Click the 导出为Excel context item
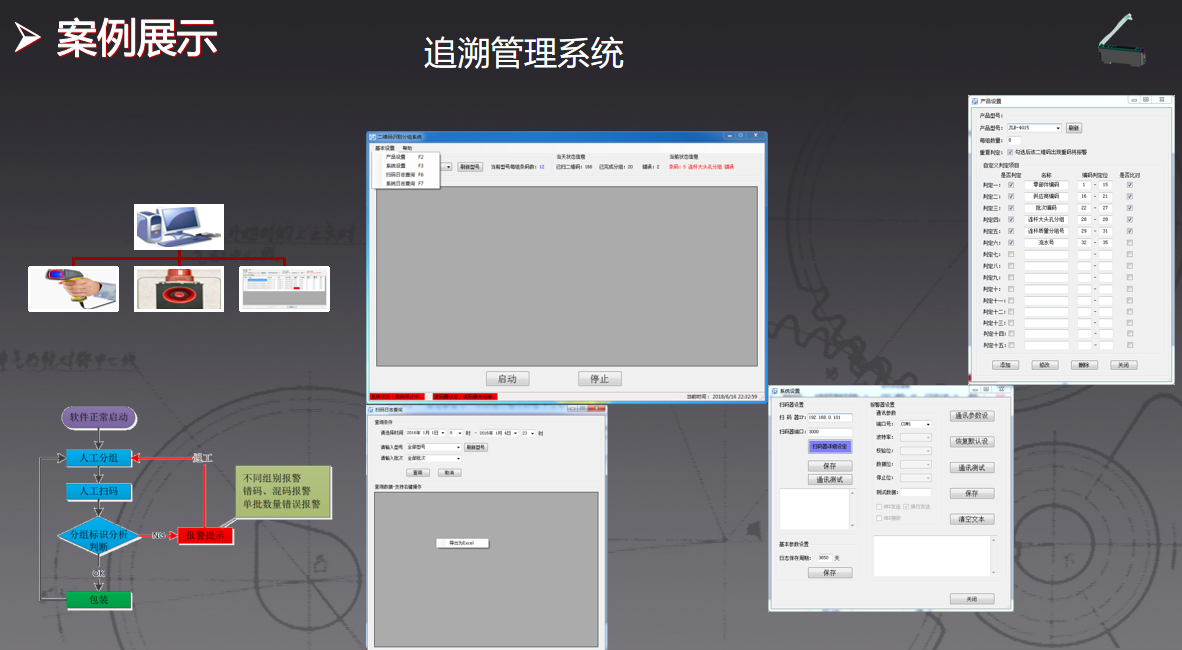 [462, 543]
